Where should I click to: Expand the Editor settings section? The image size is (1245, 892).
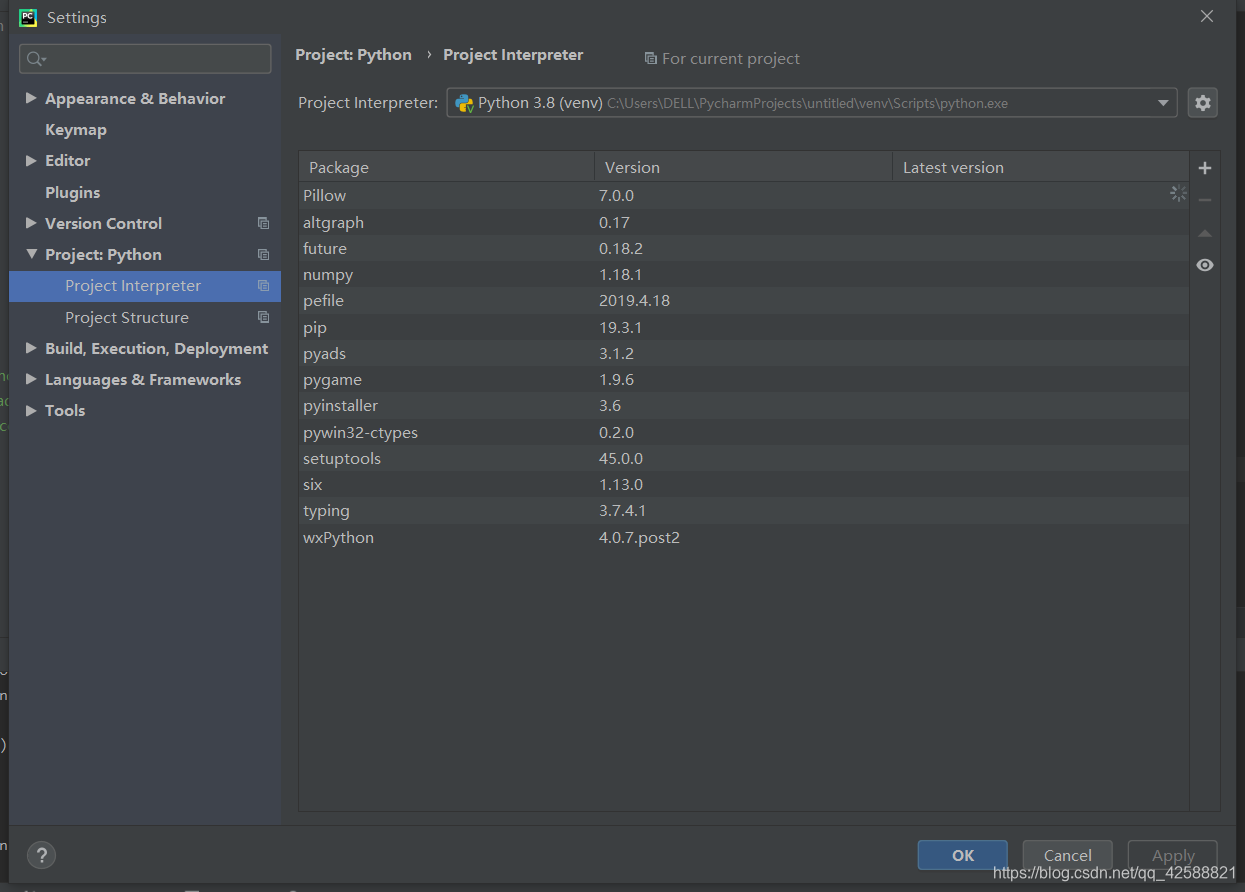coord(31,160)
